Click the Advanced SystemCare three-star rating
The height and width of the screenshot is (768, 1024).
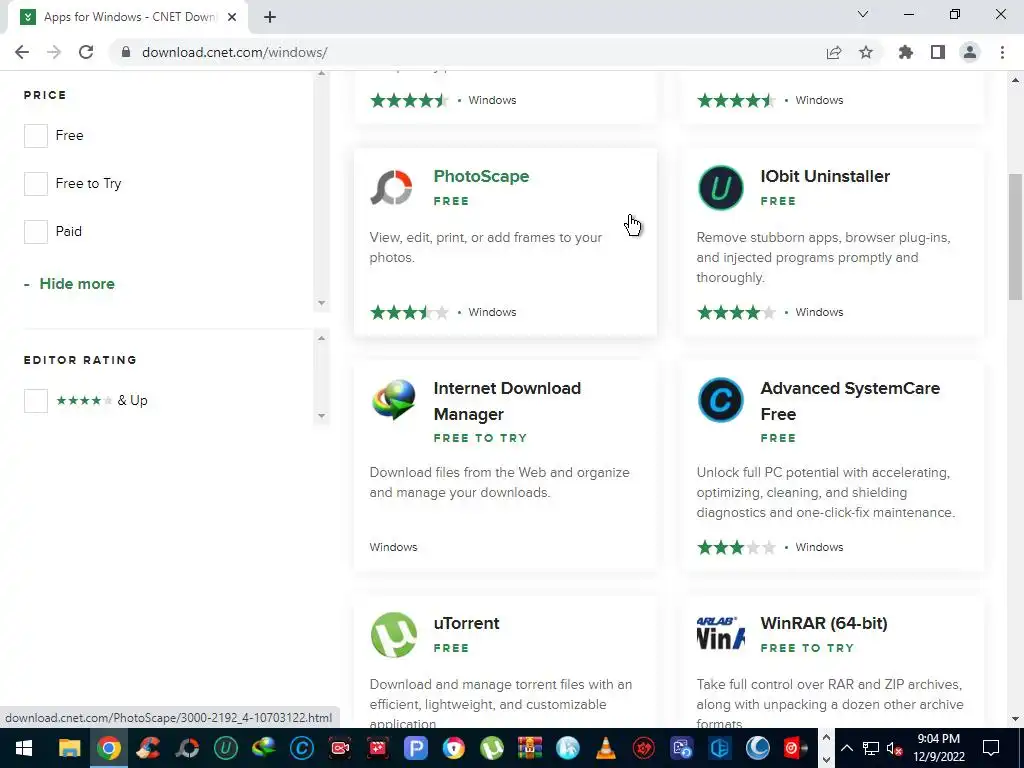(736, 547)
